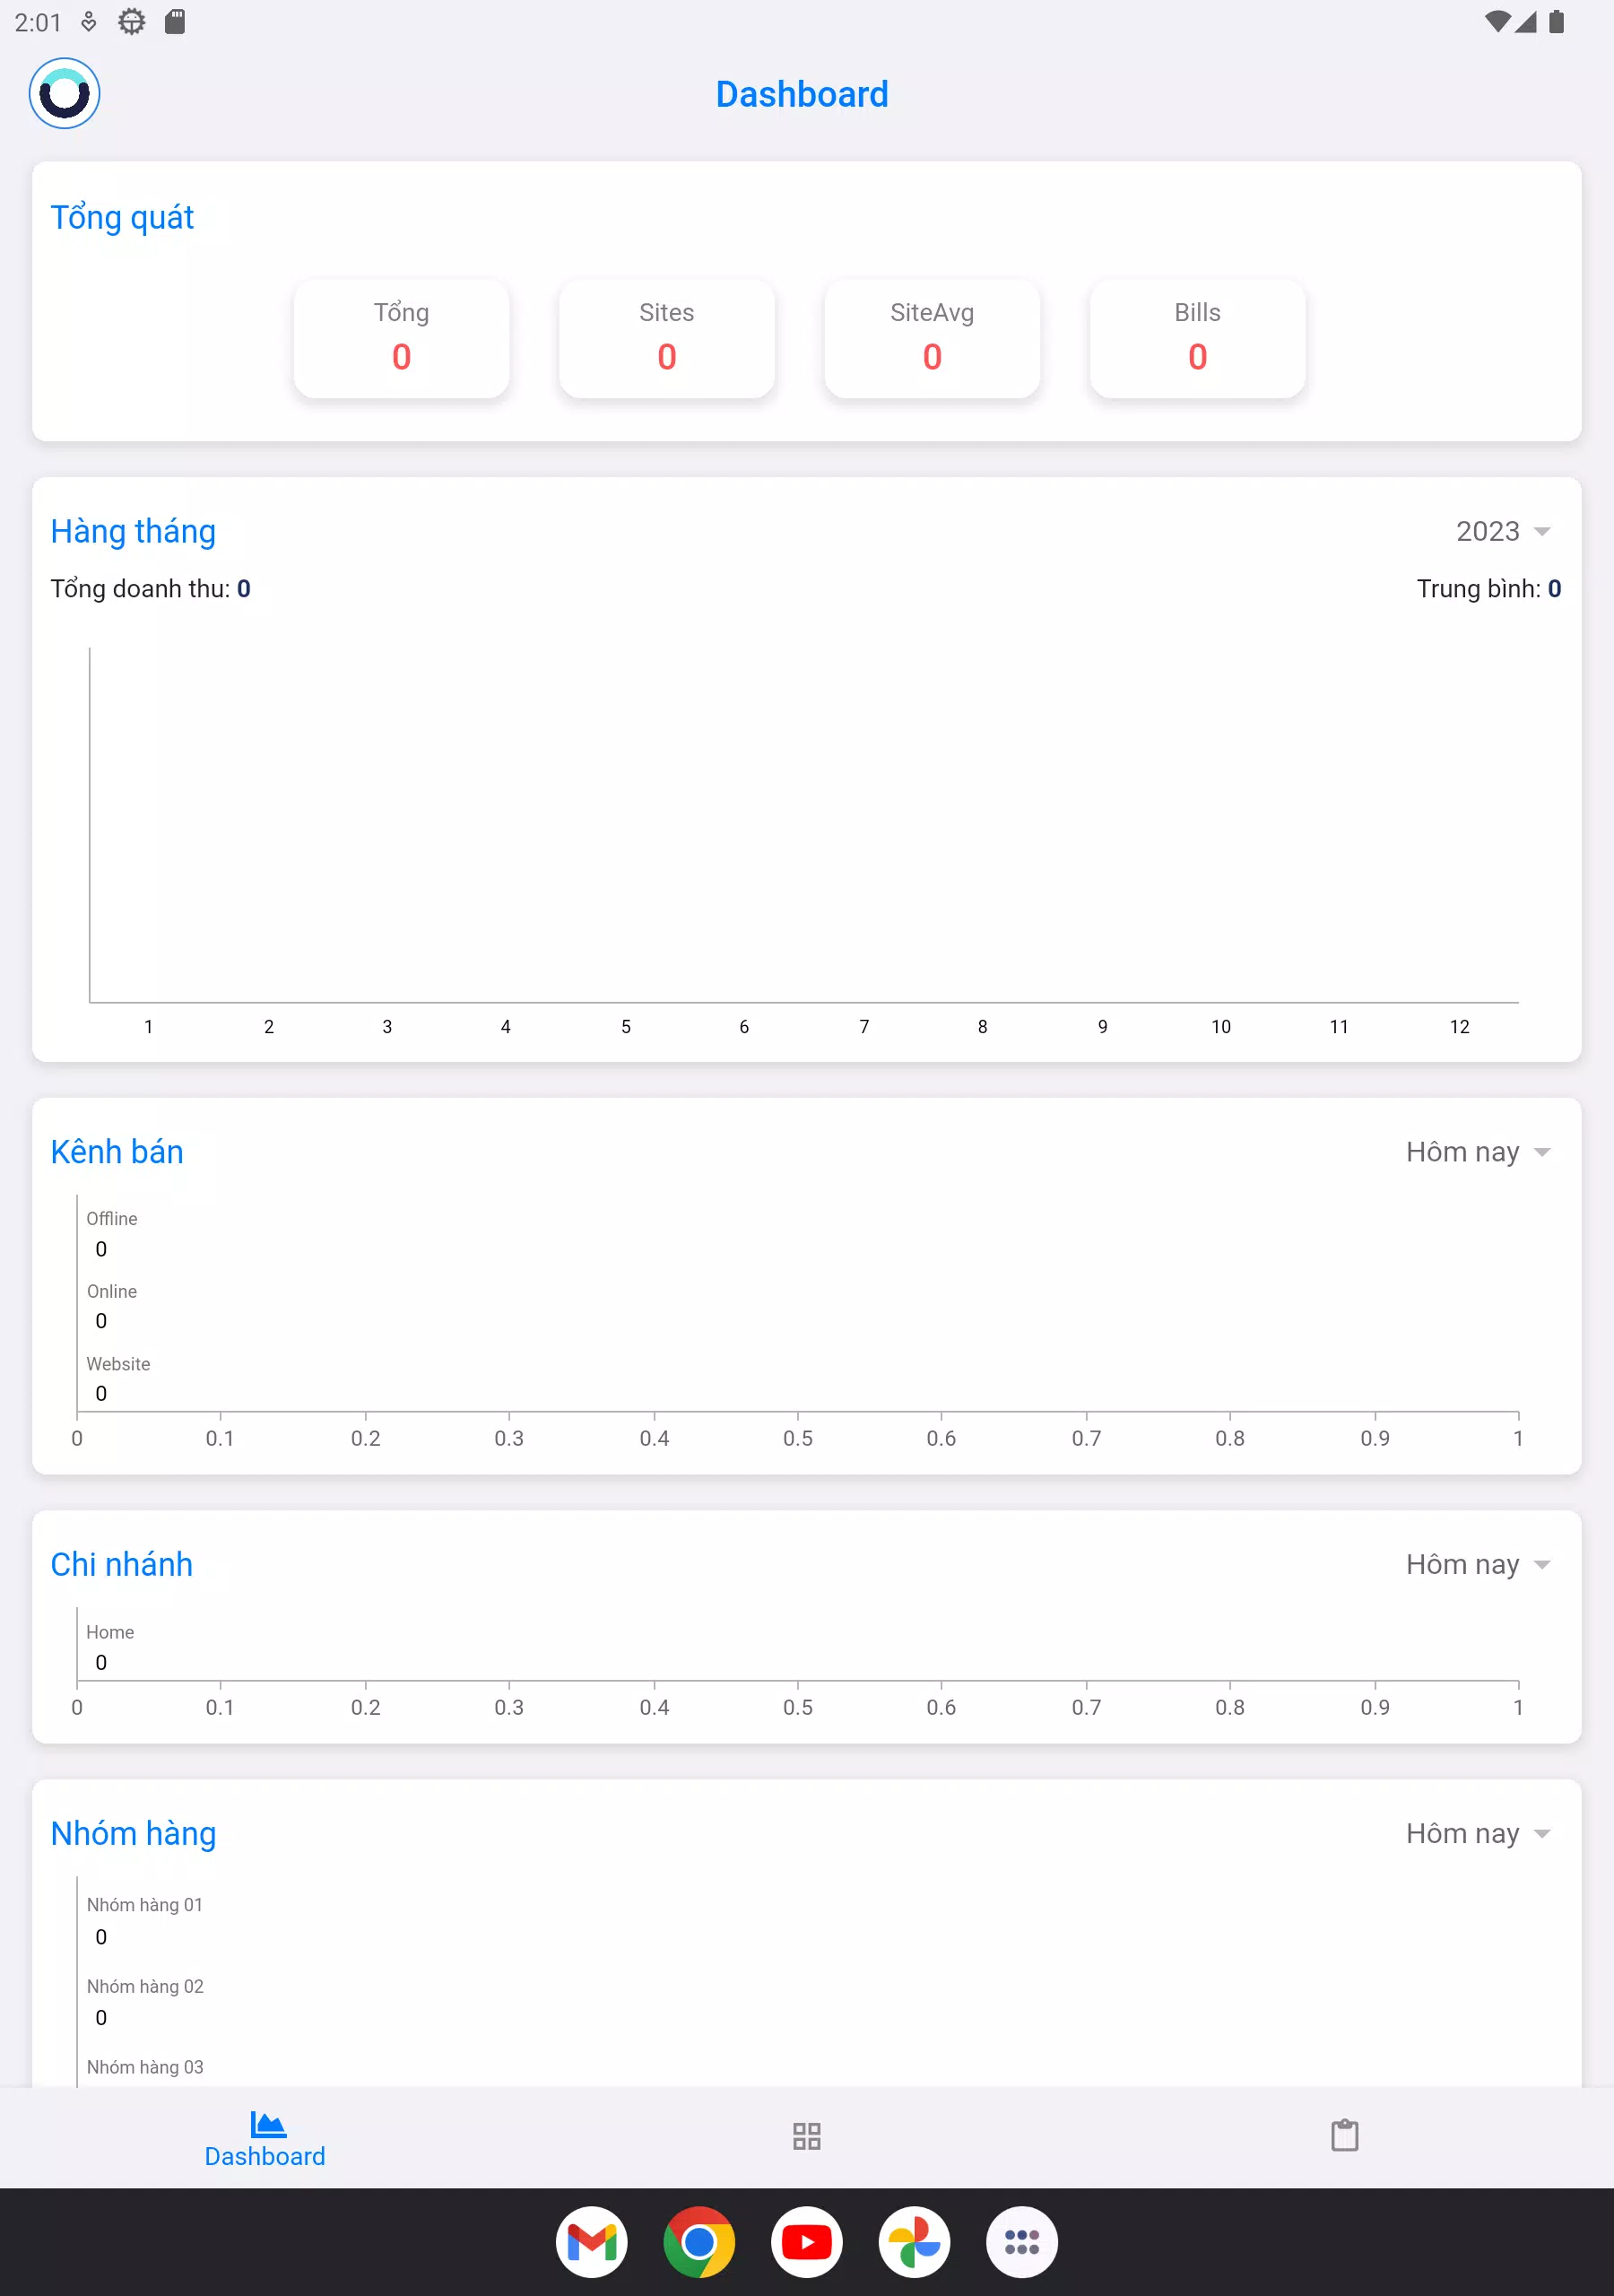Viewport: 1614px width, 2296px height.
Task: Select the SiteAvg summary card
Action: coord(932,338)
